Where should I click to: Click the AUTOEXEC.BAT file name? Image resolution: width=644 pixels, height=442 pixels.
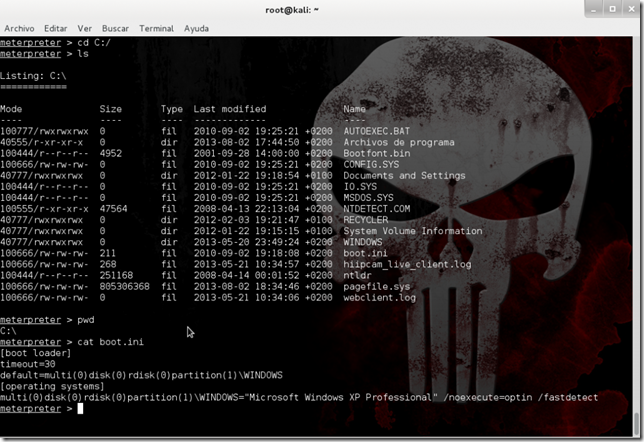point(377,131)
